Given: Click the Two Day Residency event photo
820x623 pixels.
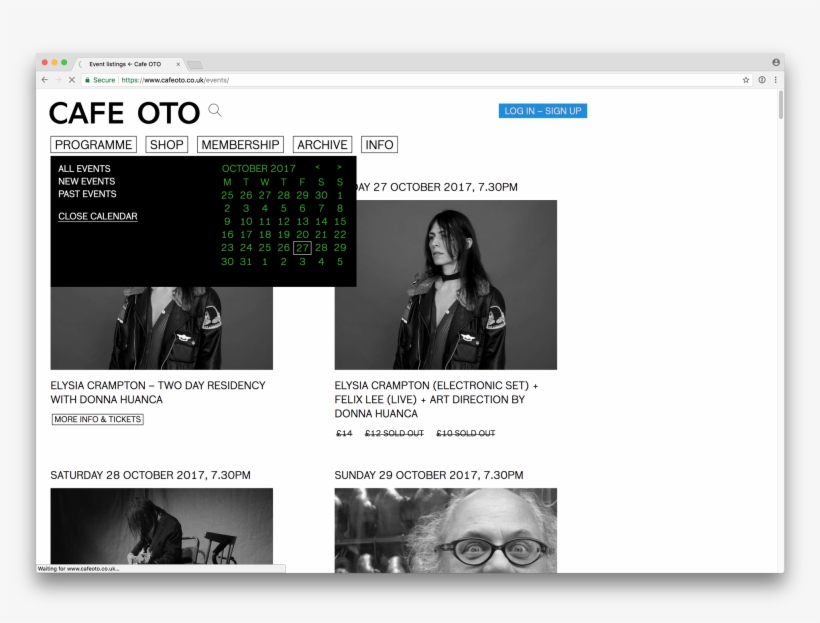Looking at the screenshot, I should [162, 328].
